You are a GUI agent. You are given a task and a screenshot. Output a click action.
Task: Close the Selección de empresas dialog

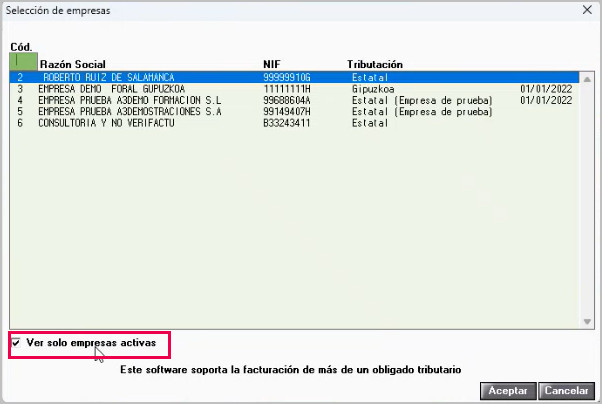(587, 10)
